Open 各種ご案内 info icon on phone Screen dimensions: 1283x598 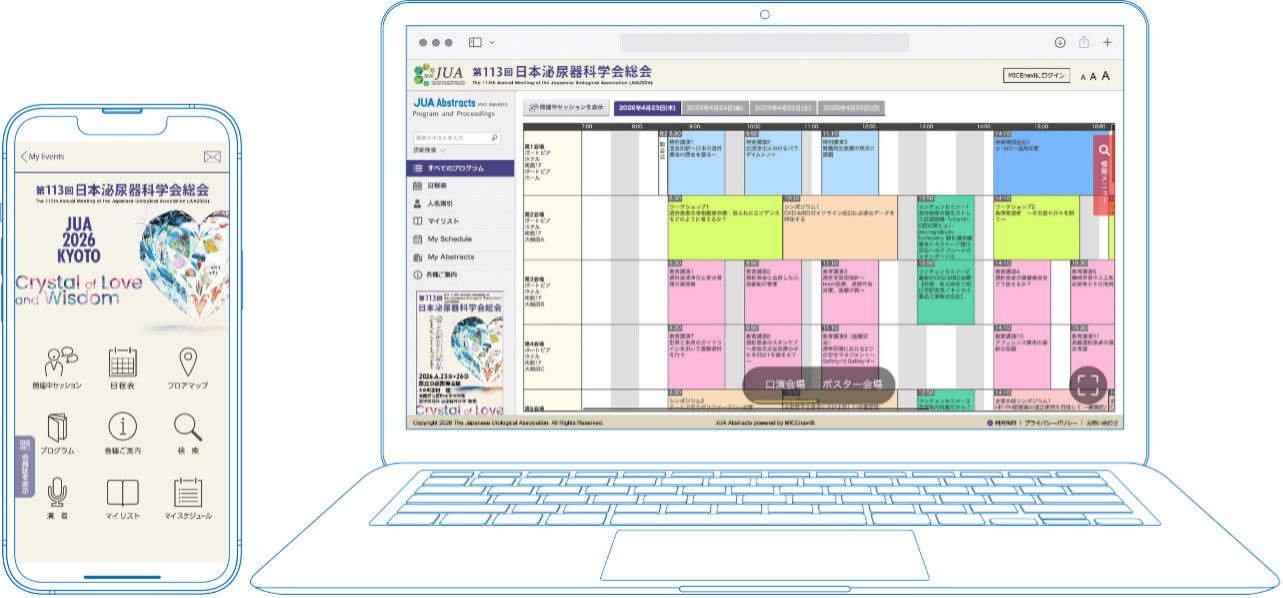point(122,427)
